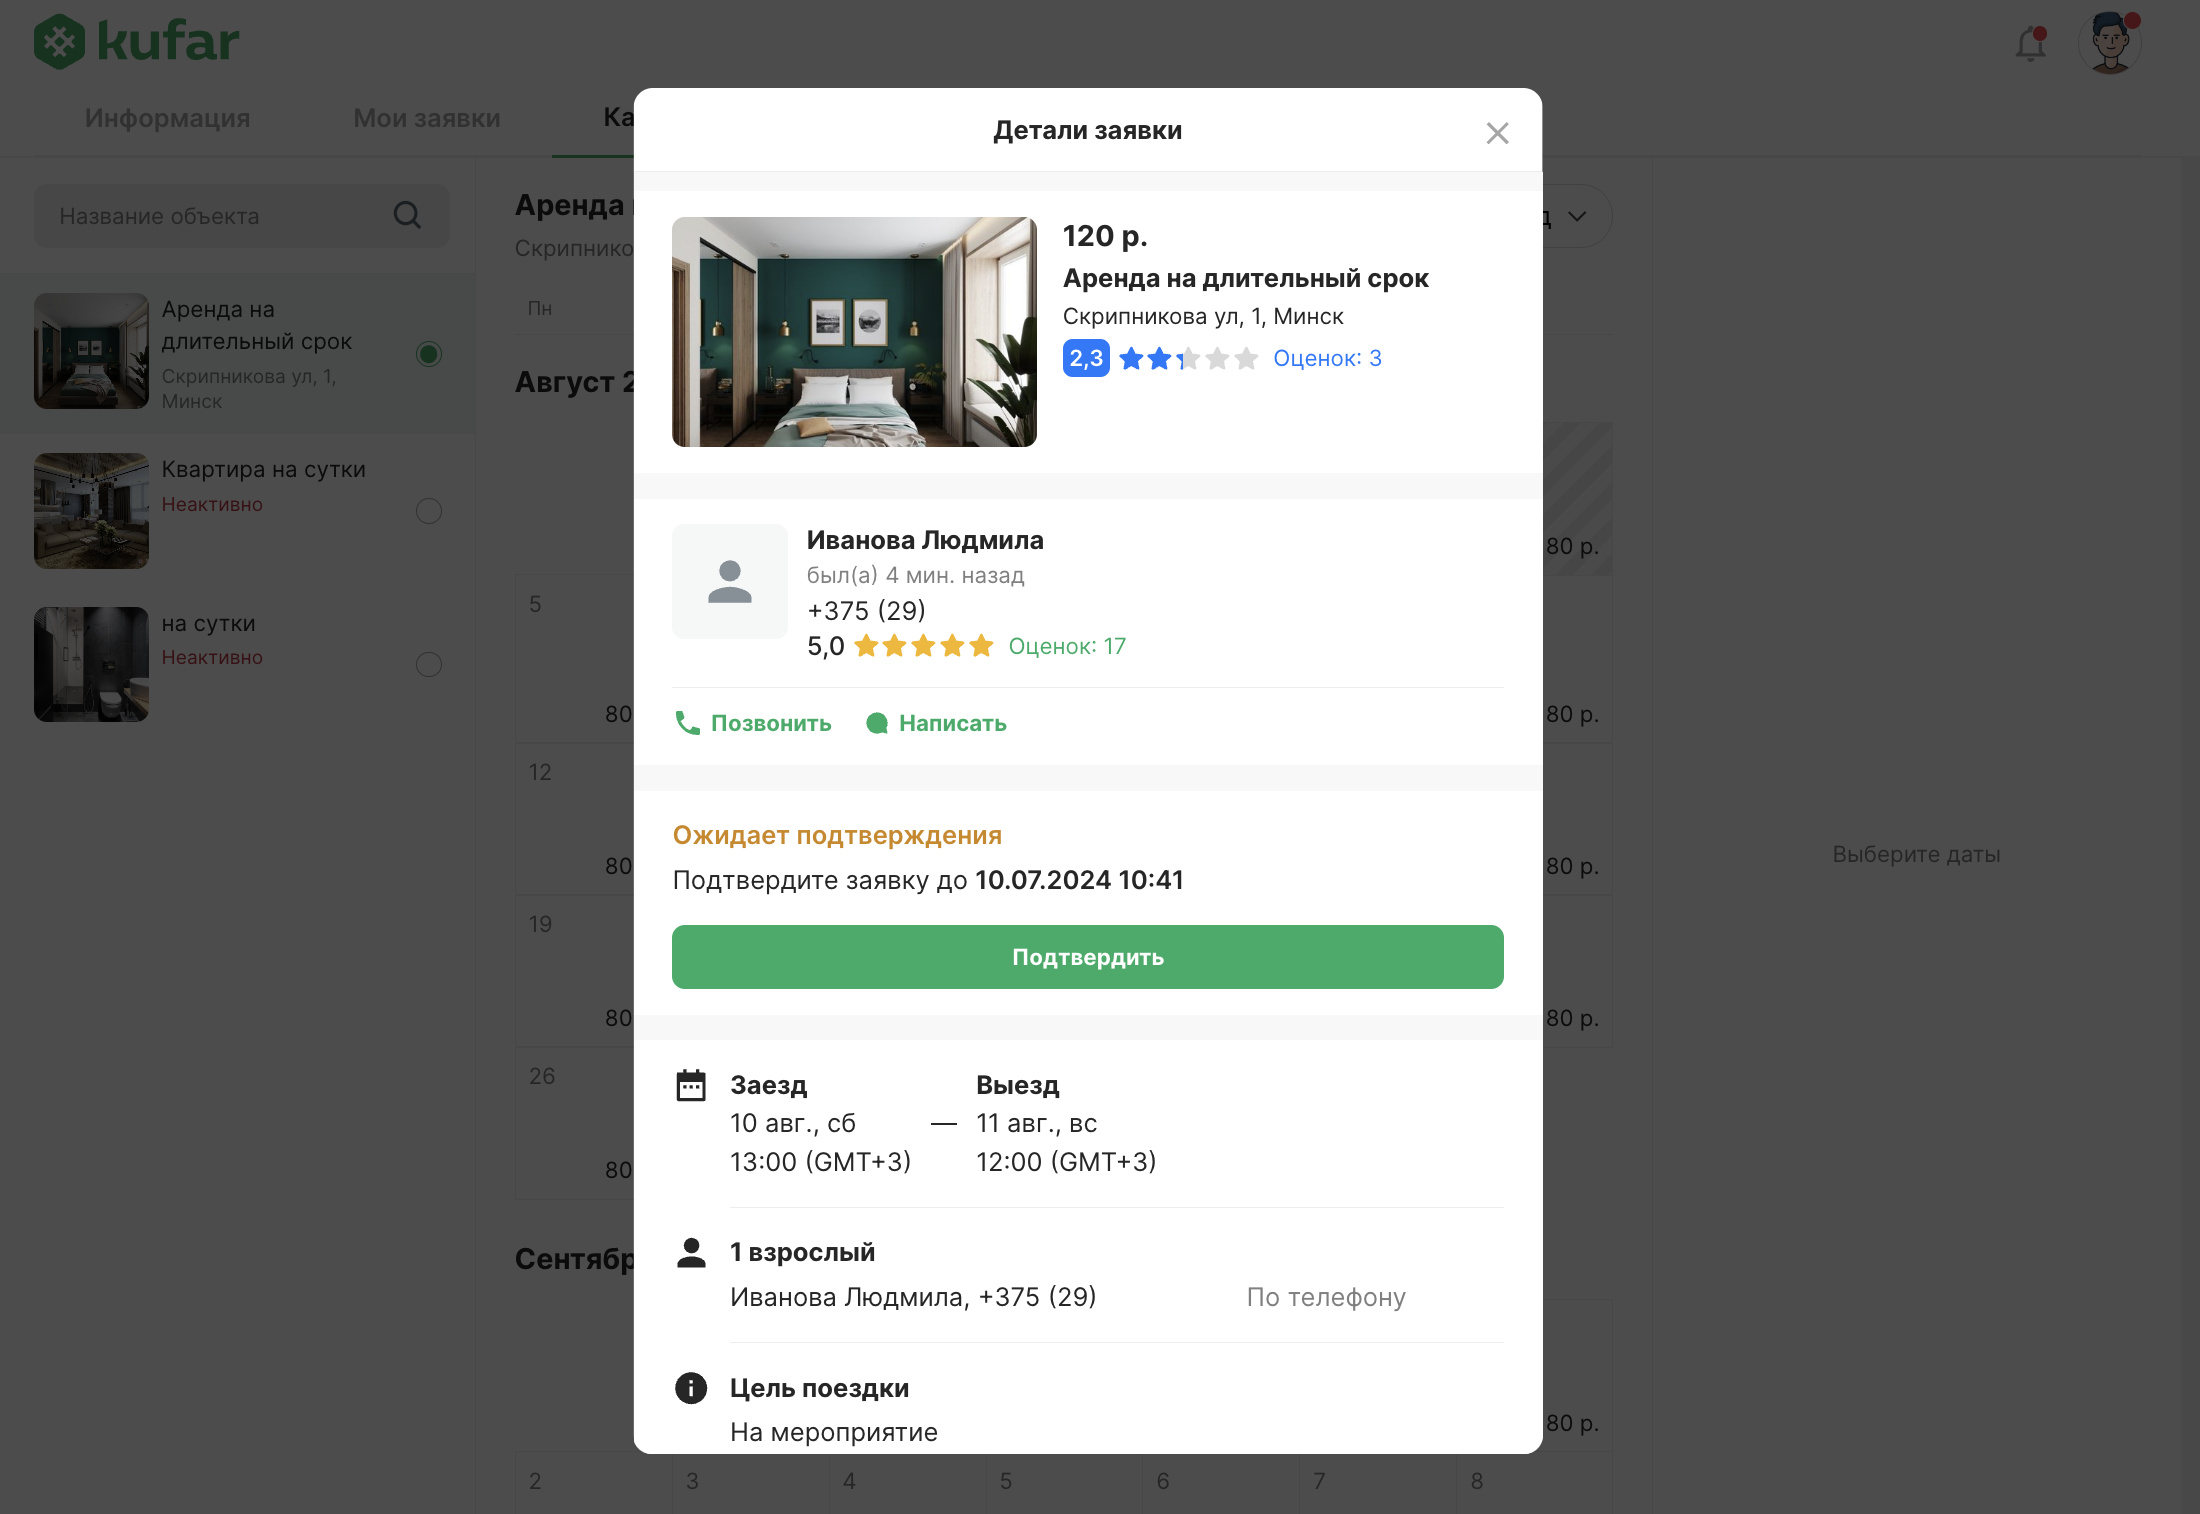Click the yellow star rating of the guest
2200x1514 pixels.
924,646
